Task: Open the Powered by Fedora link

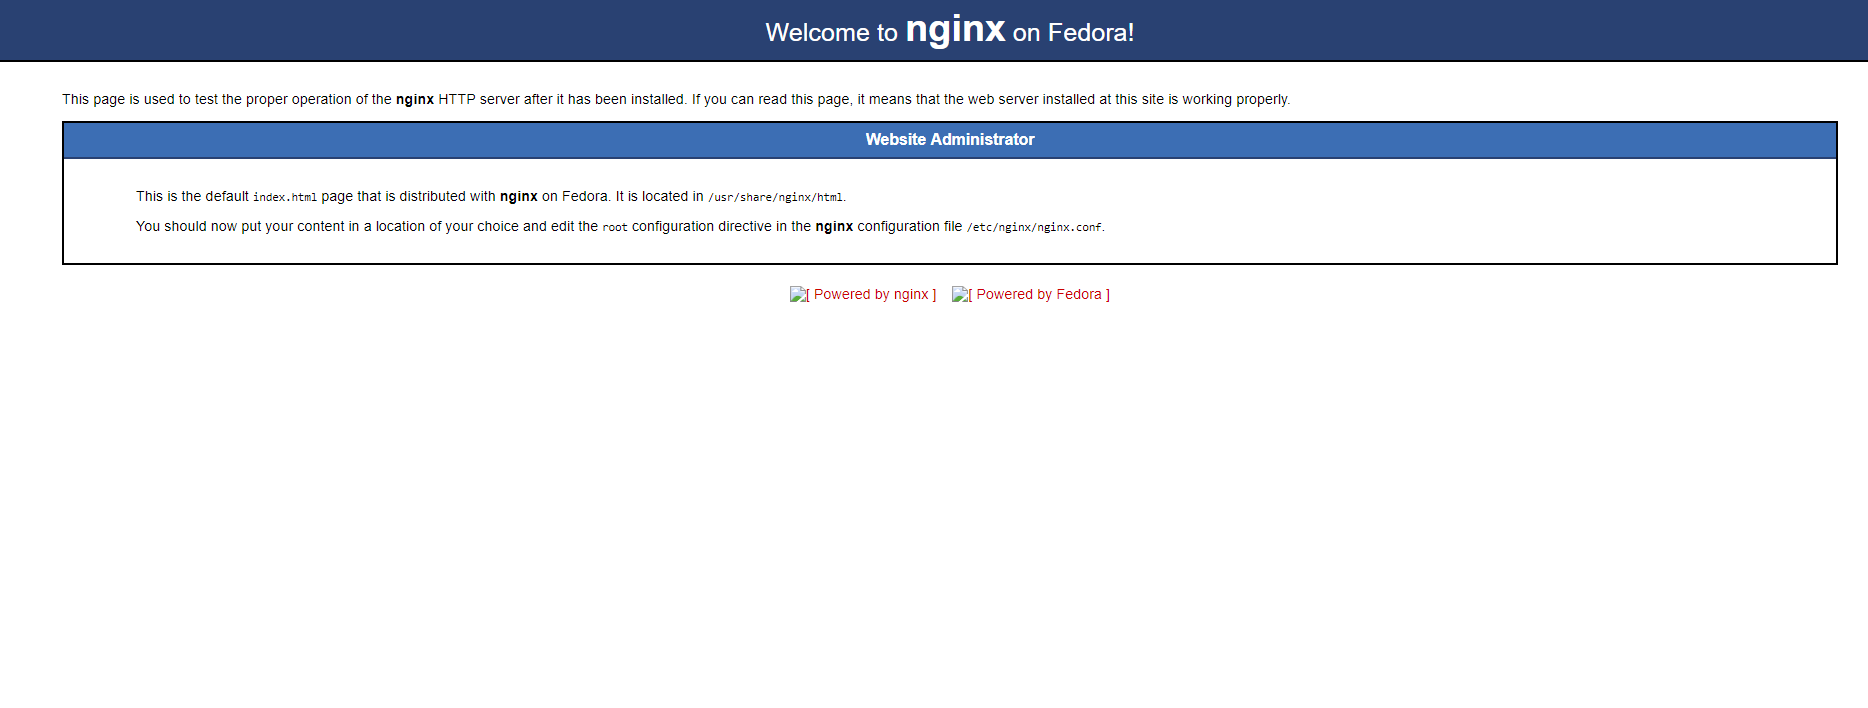Action: pyautogui.click(x=1031, y=294)
